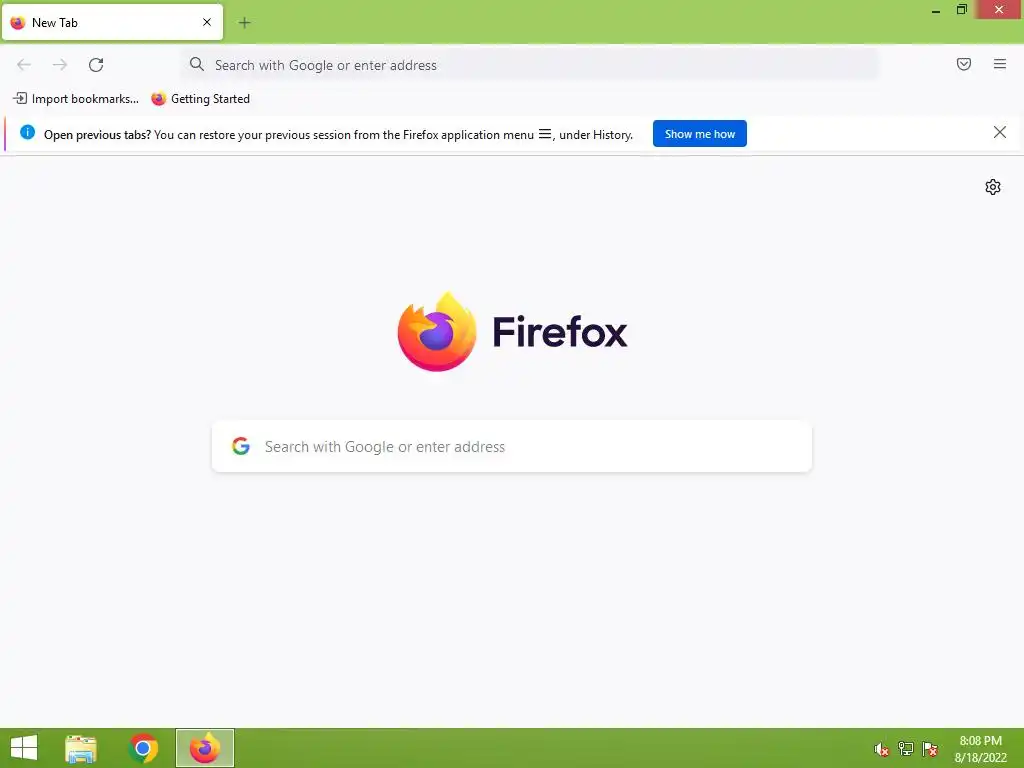1024x768 pixels.
Task: Click the Forward navigation arrow
Action: 60,65
